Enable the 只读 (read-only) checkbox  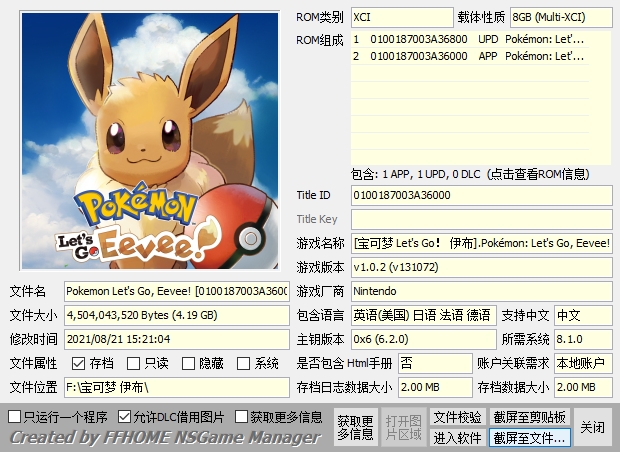pos(134,364)
